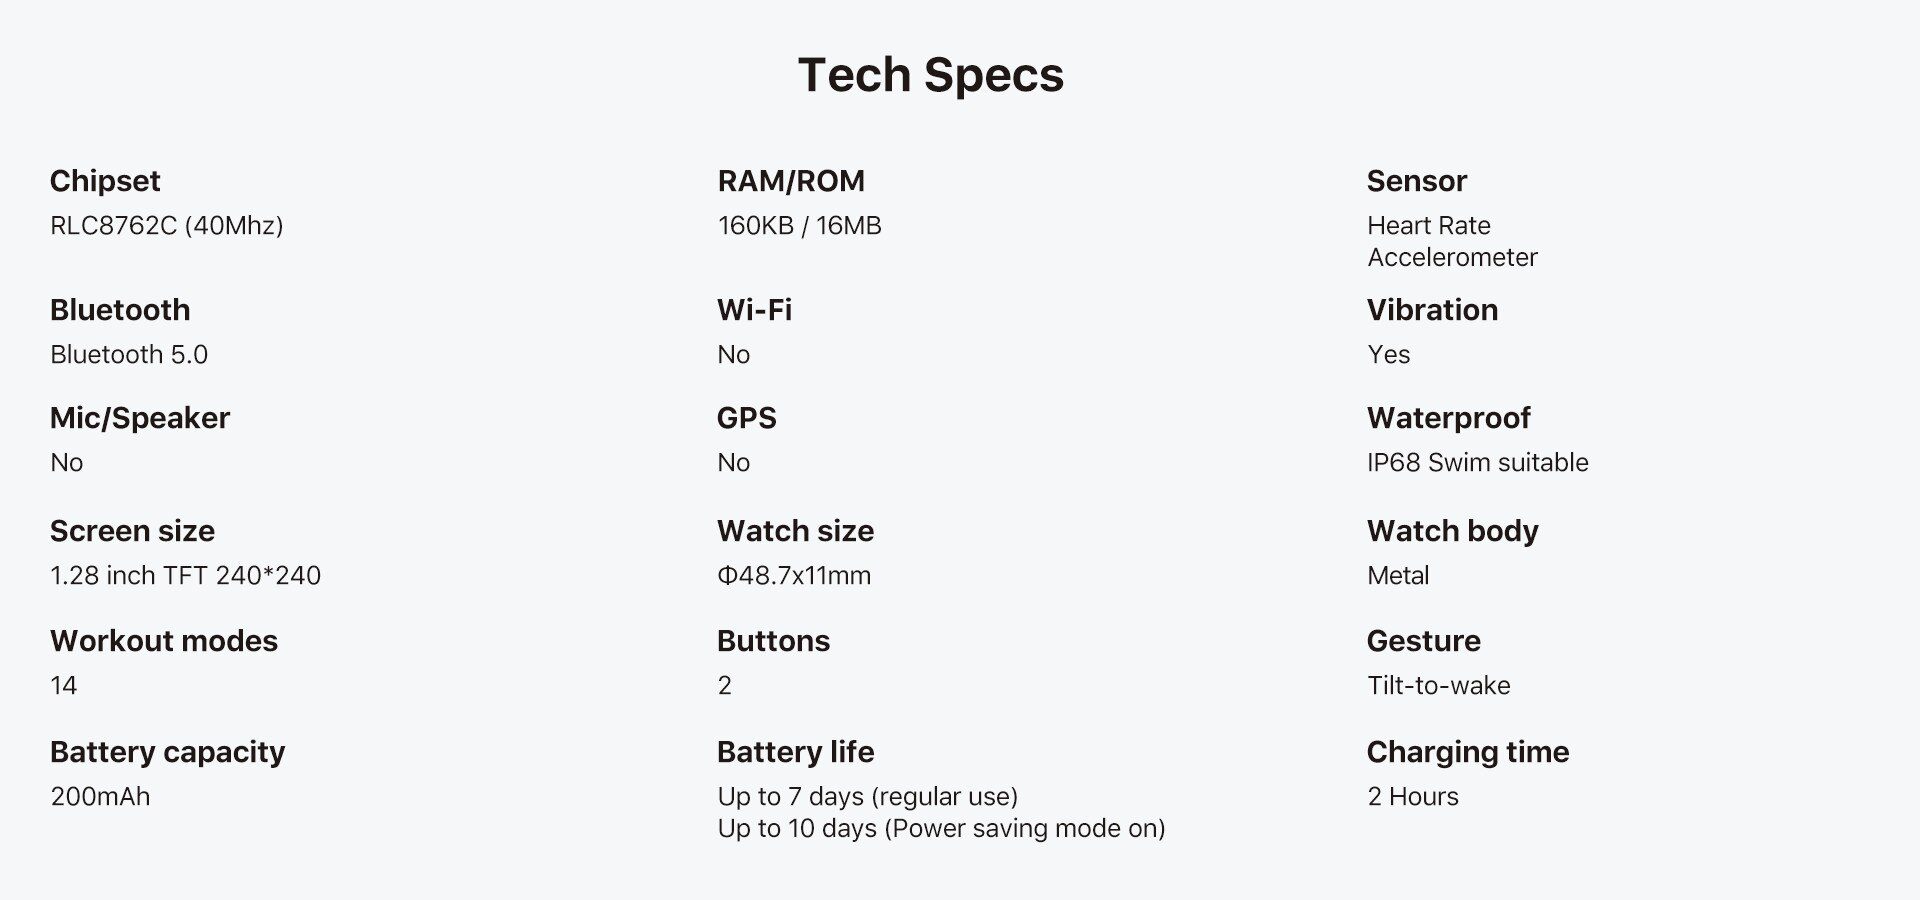1920x900 pixels.
Task: Click the Mic/Speaker heading
Action: [x=140, y=418]
